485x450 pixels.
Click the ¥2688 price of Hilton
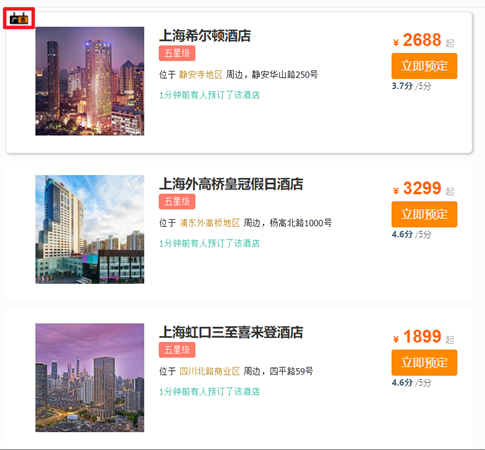click(x=417, y=40)
